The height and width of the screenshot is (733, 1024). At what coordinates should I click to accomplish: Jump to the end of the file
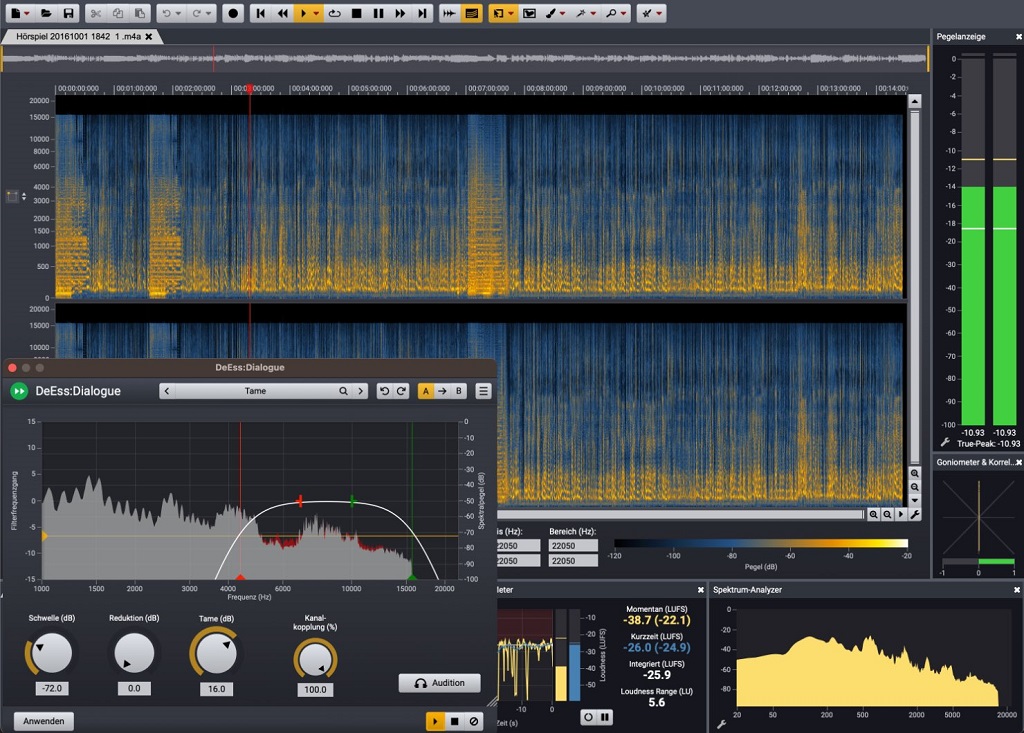[423, 13]
